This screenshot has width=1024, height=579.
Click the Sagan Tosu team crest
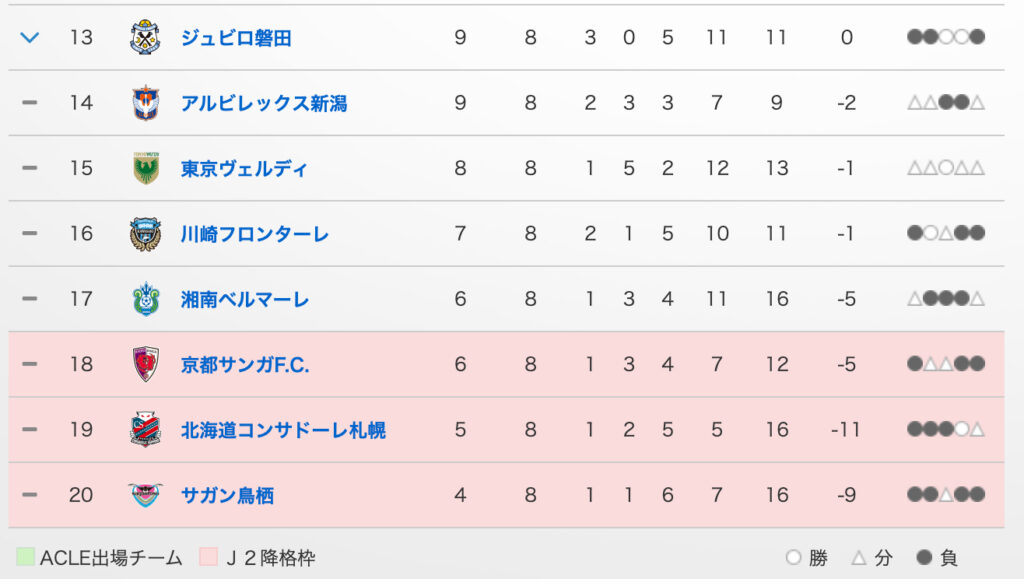click(x=145, y=495)
